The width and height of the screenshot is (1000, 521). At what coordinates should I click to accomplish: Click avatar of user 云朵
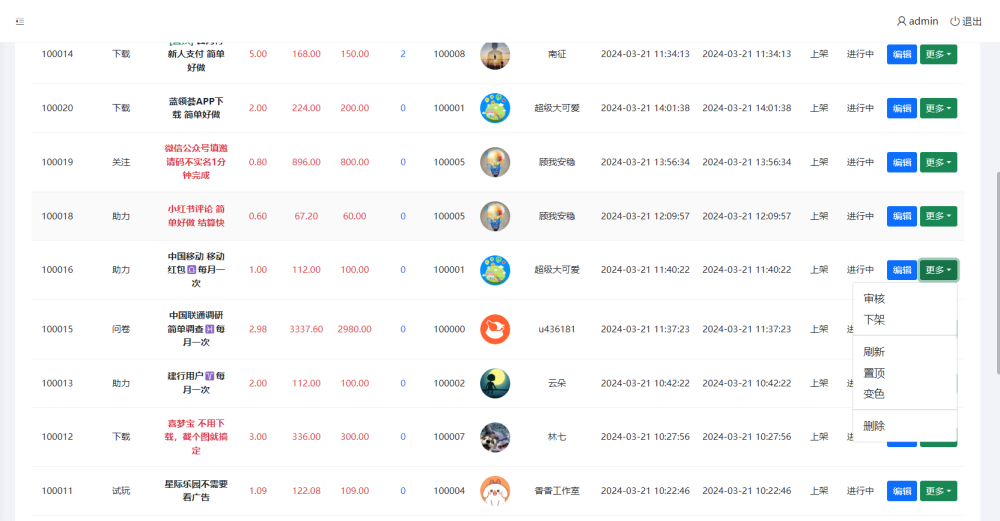point(495,383)
